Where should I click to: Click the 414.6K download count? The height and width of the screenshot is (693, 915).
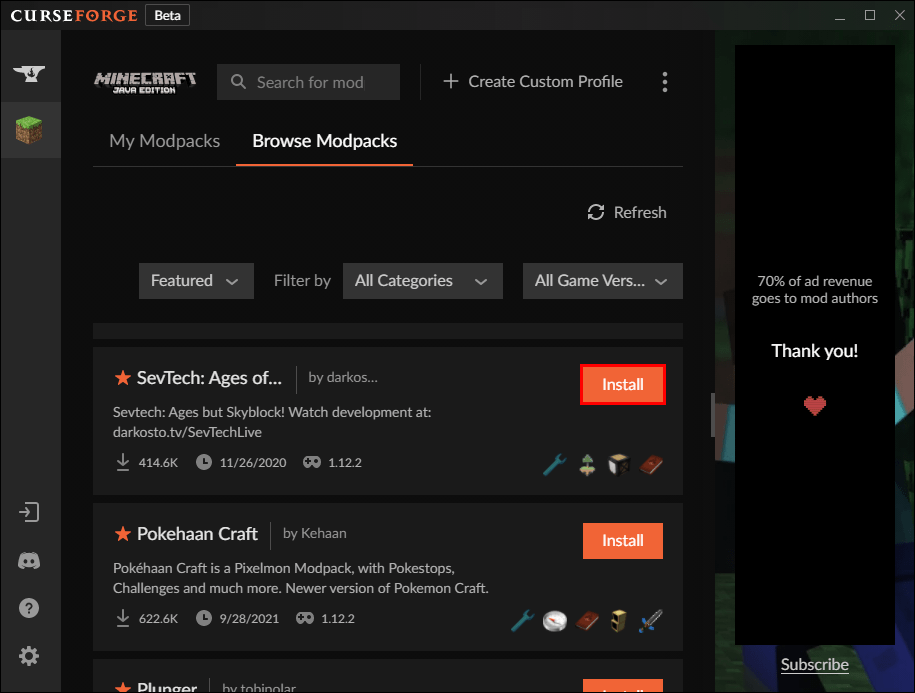pyautogui.click(x=158, y=463)
